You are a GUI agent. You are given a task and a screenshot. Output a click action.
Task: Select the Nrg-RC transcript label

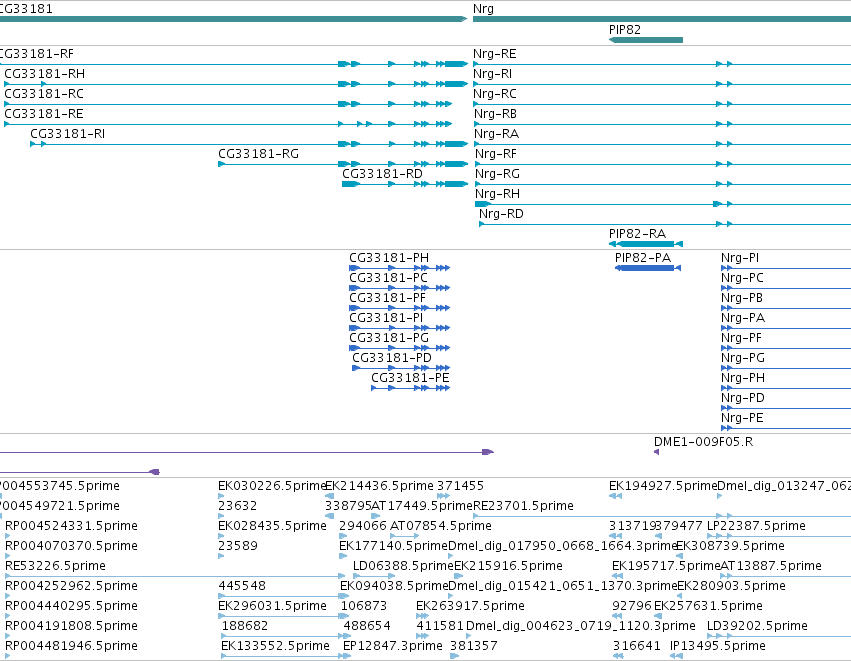(495, 94)
